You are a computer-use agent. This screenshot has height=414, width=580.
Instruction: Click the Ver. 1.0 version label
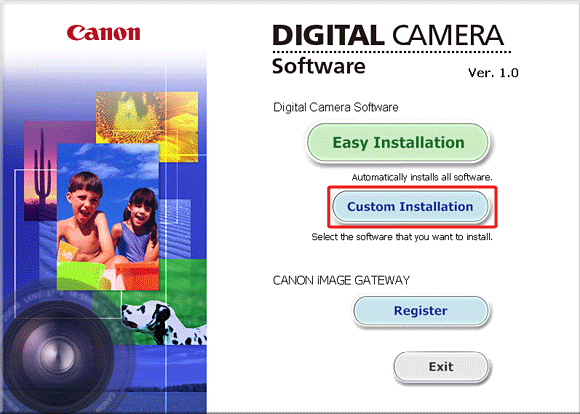(x=493, y=73)
